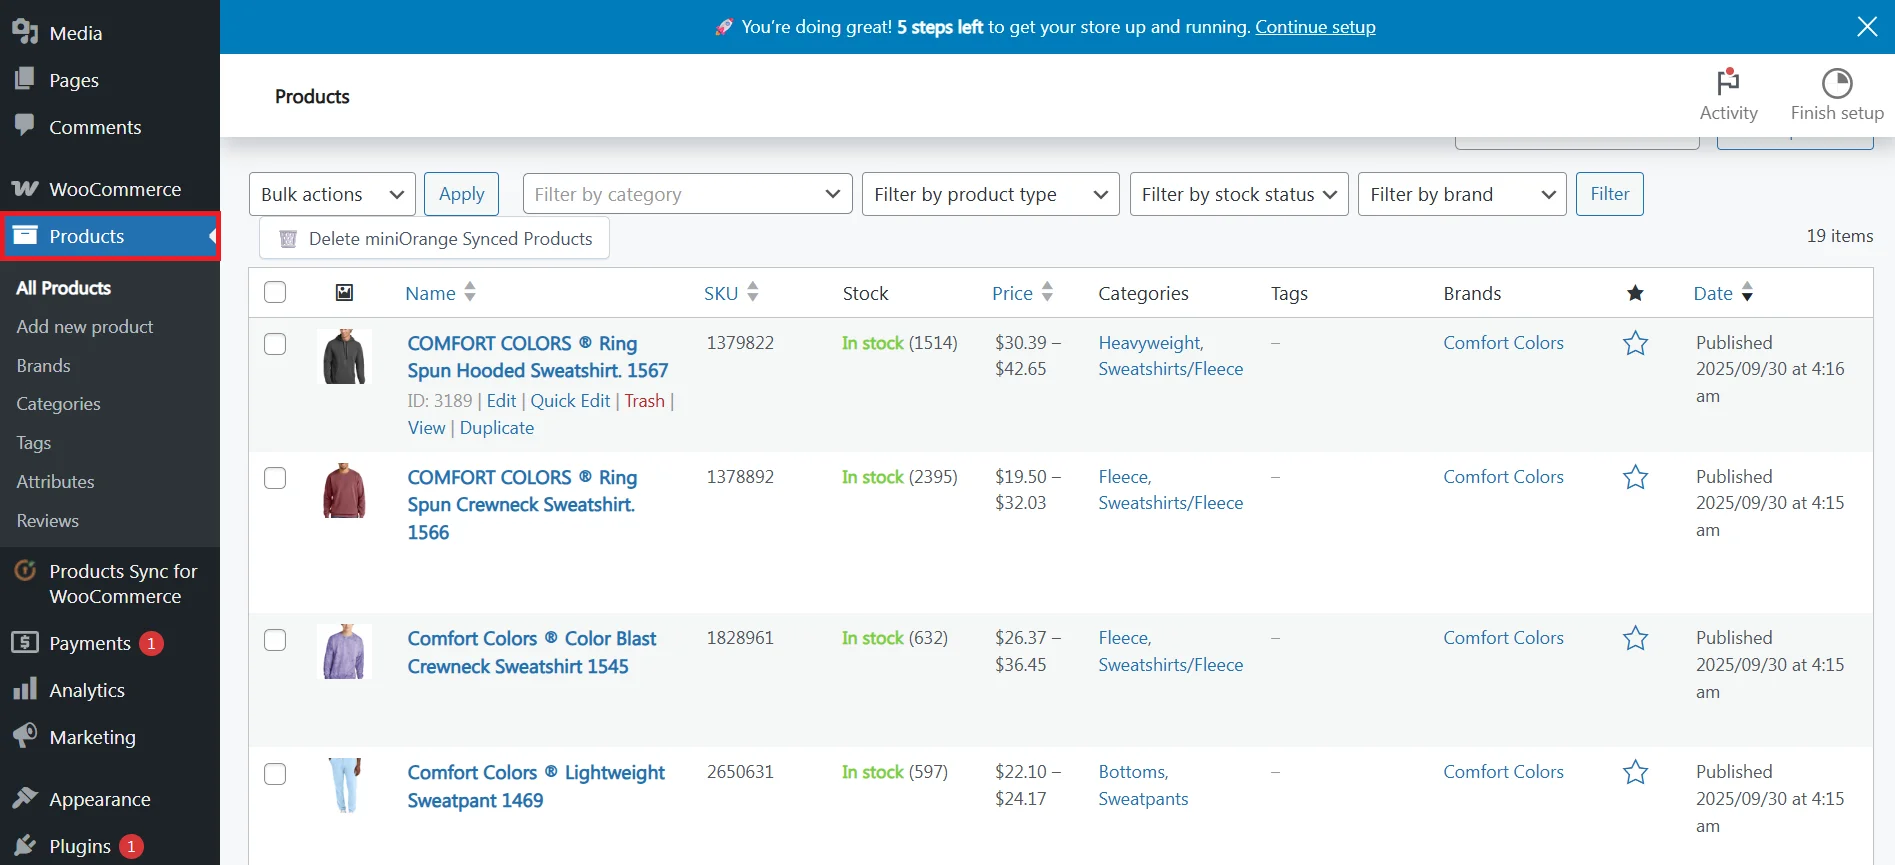The width and height of the screenshot is (1895, 865).
Task: Open All Products in the sidebar submenu
Action: click(x=64, y=288)
